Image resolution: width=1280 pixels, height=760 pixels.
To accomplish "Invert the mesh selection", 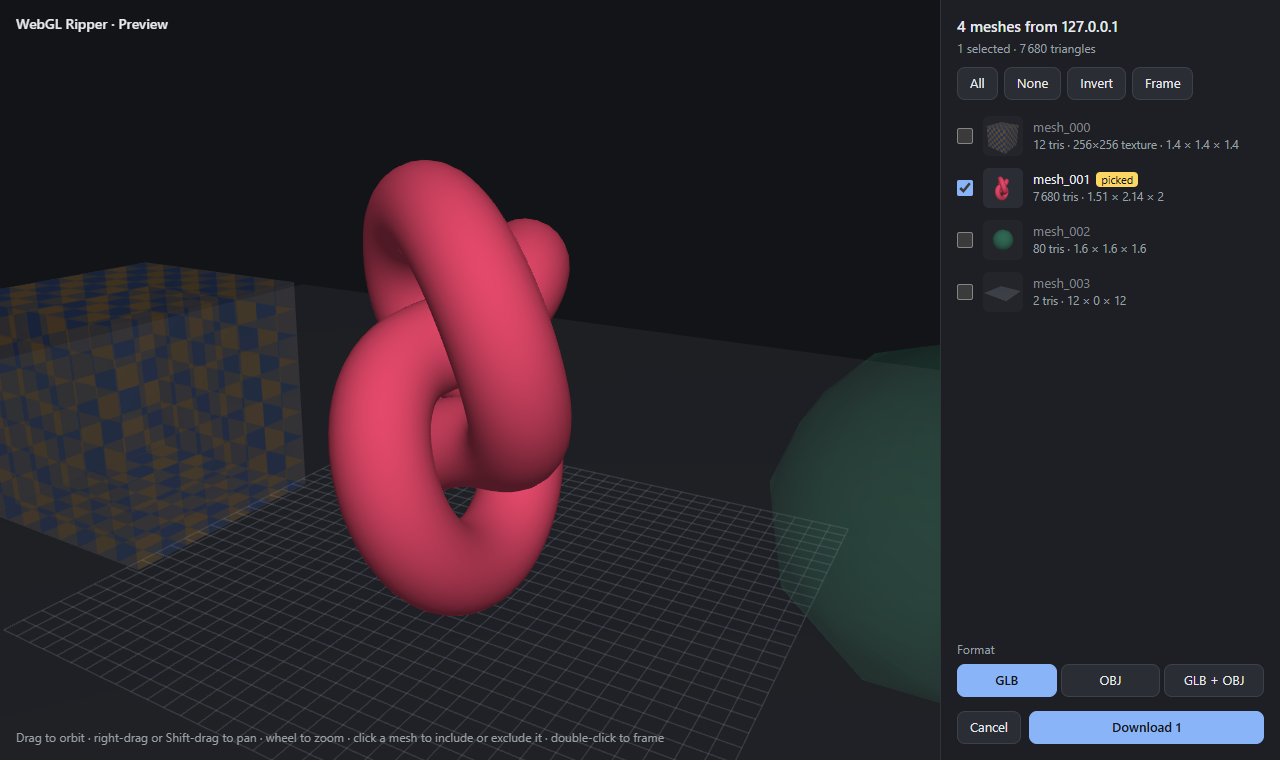I will click(1096, 83).
